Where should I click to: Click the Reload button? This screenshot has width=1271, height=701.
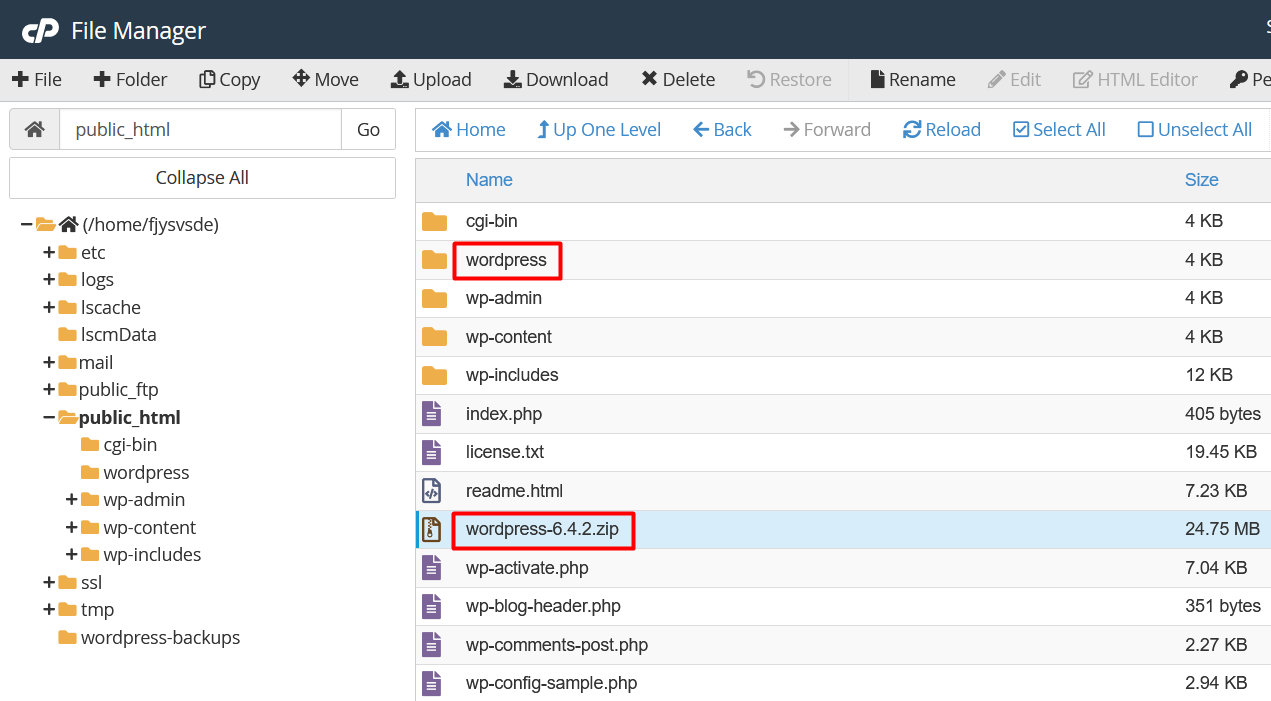[941, 130]
